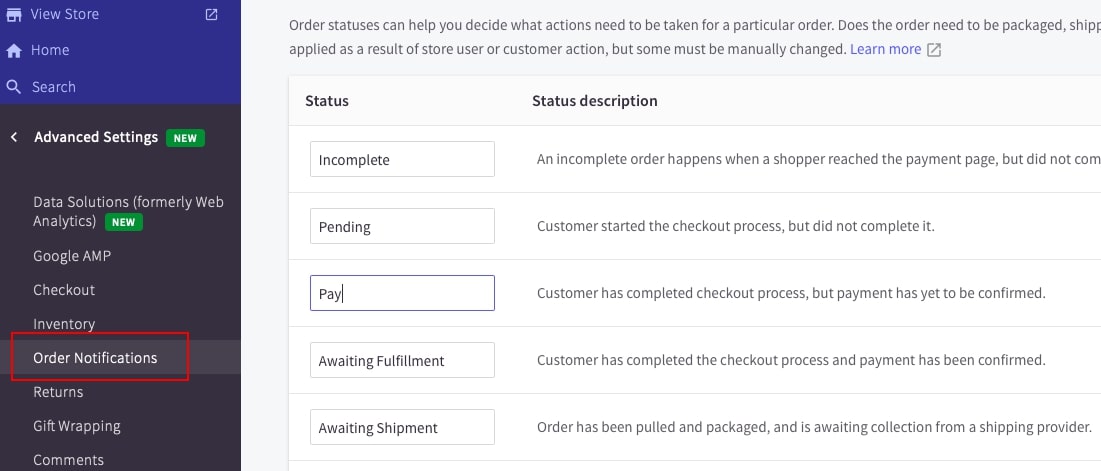Select Inventory in the sidebar

tap(64, 324)
